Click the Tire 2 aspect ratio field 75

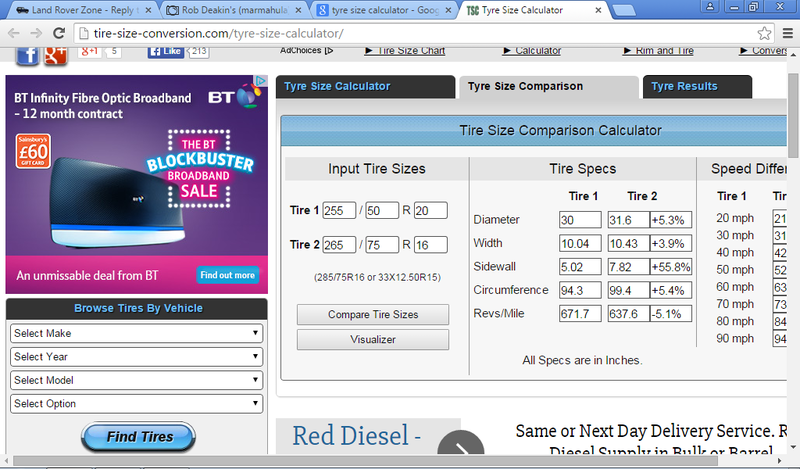[382, 244]
